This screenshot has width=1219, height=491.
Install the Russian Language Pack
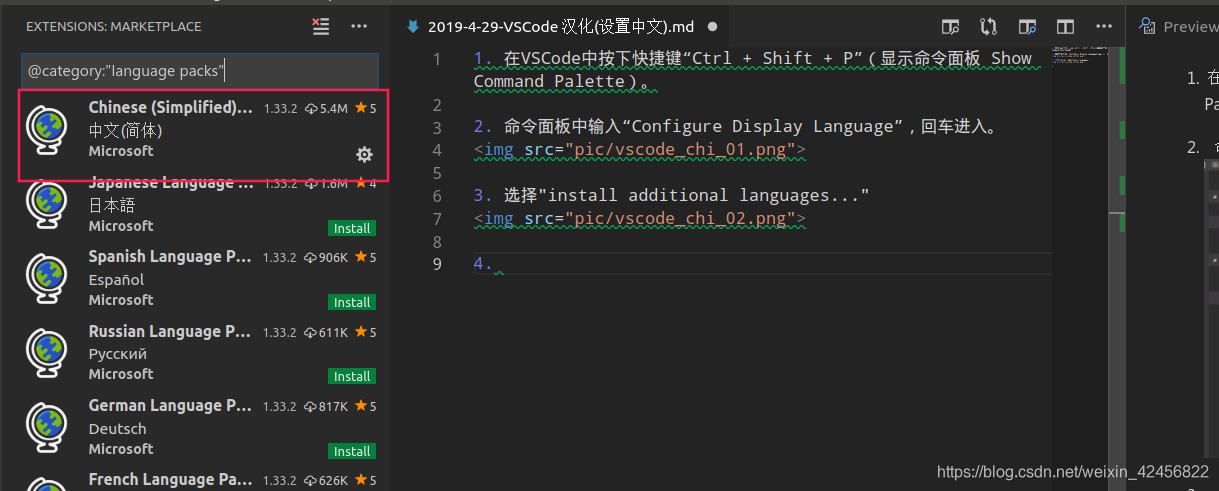pos(352,376)
